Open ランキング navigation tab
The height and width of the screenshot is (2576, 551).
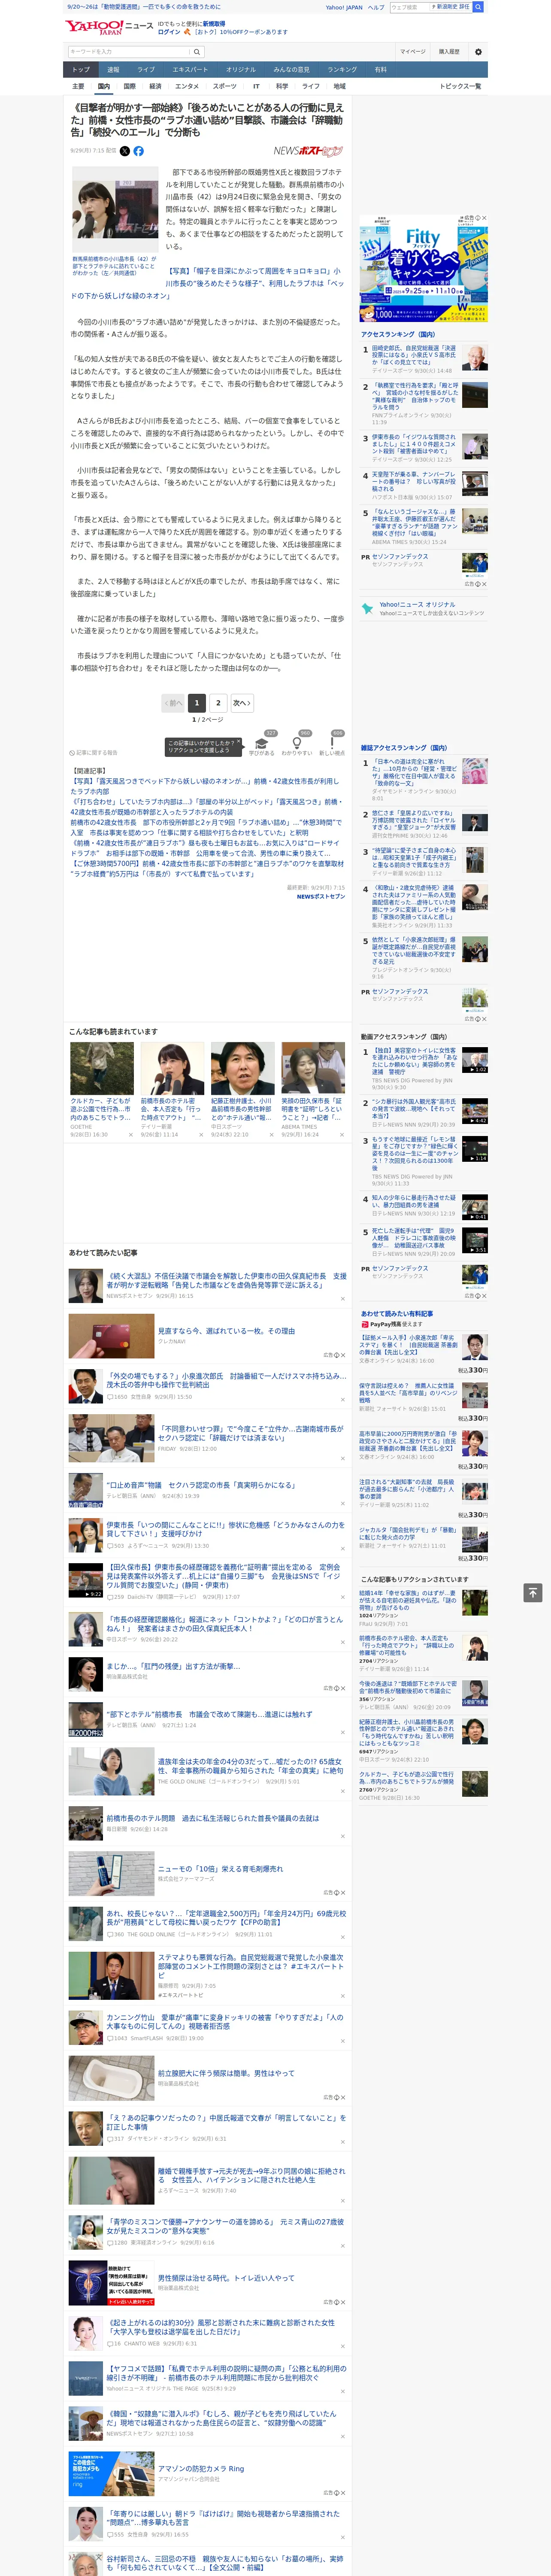click(x=342, y=70)
